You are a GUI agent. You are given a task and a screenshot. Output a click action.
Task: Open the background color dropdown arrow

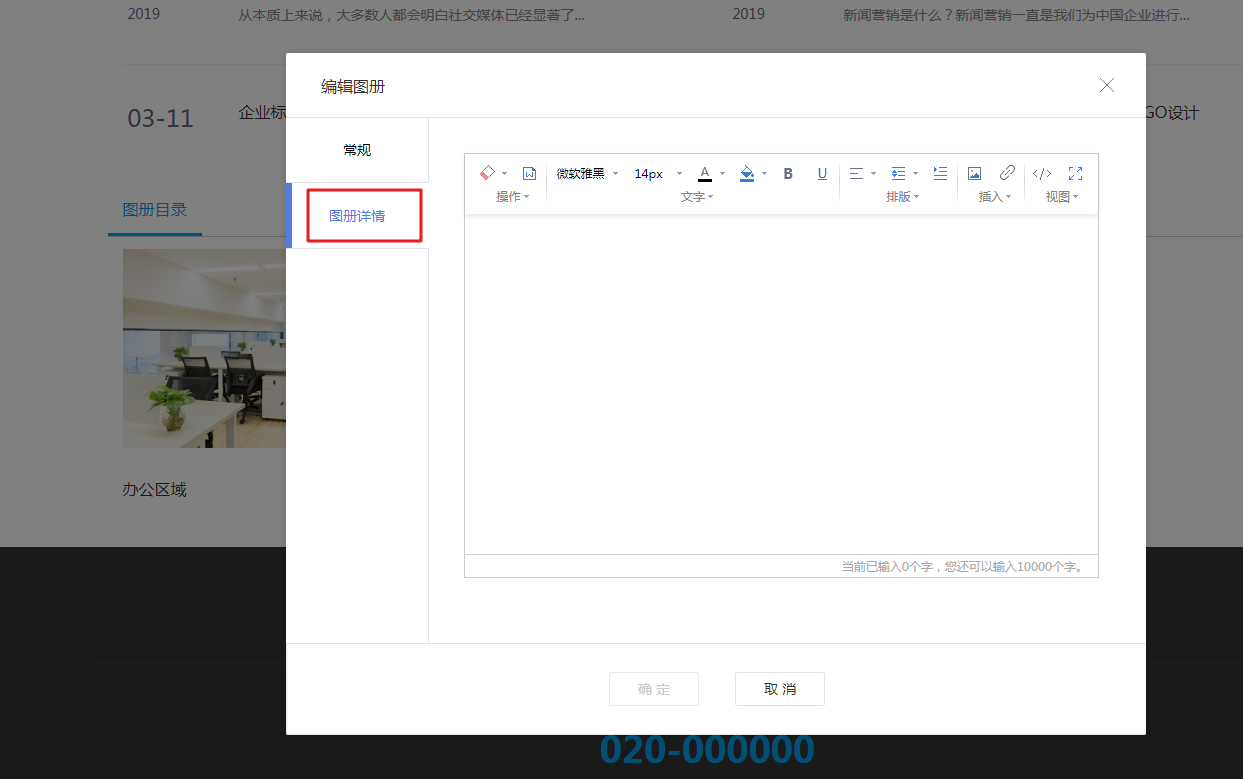click(765, 174)
